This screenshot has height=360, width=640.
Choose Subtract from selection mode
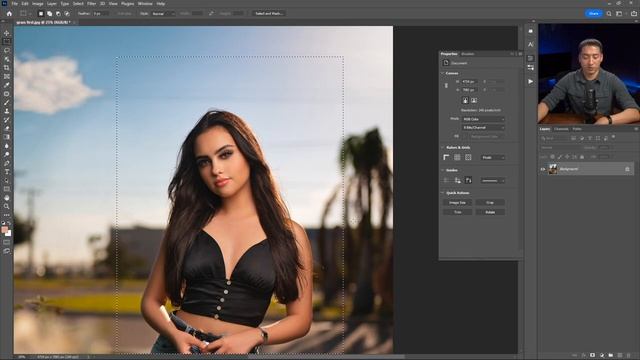coord(58,13)
